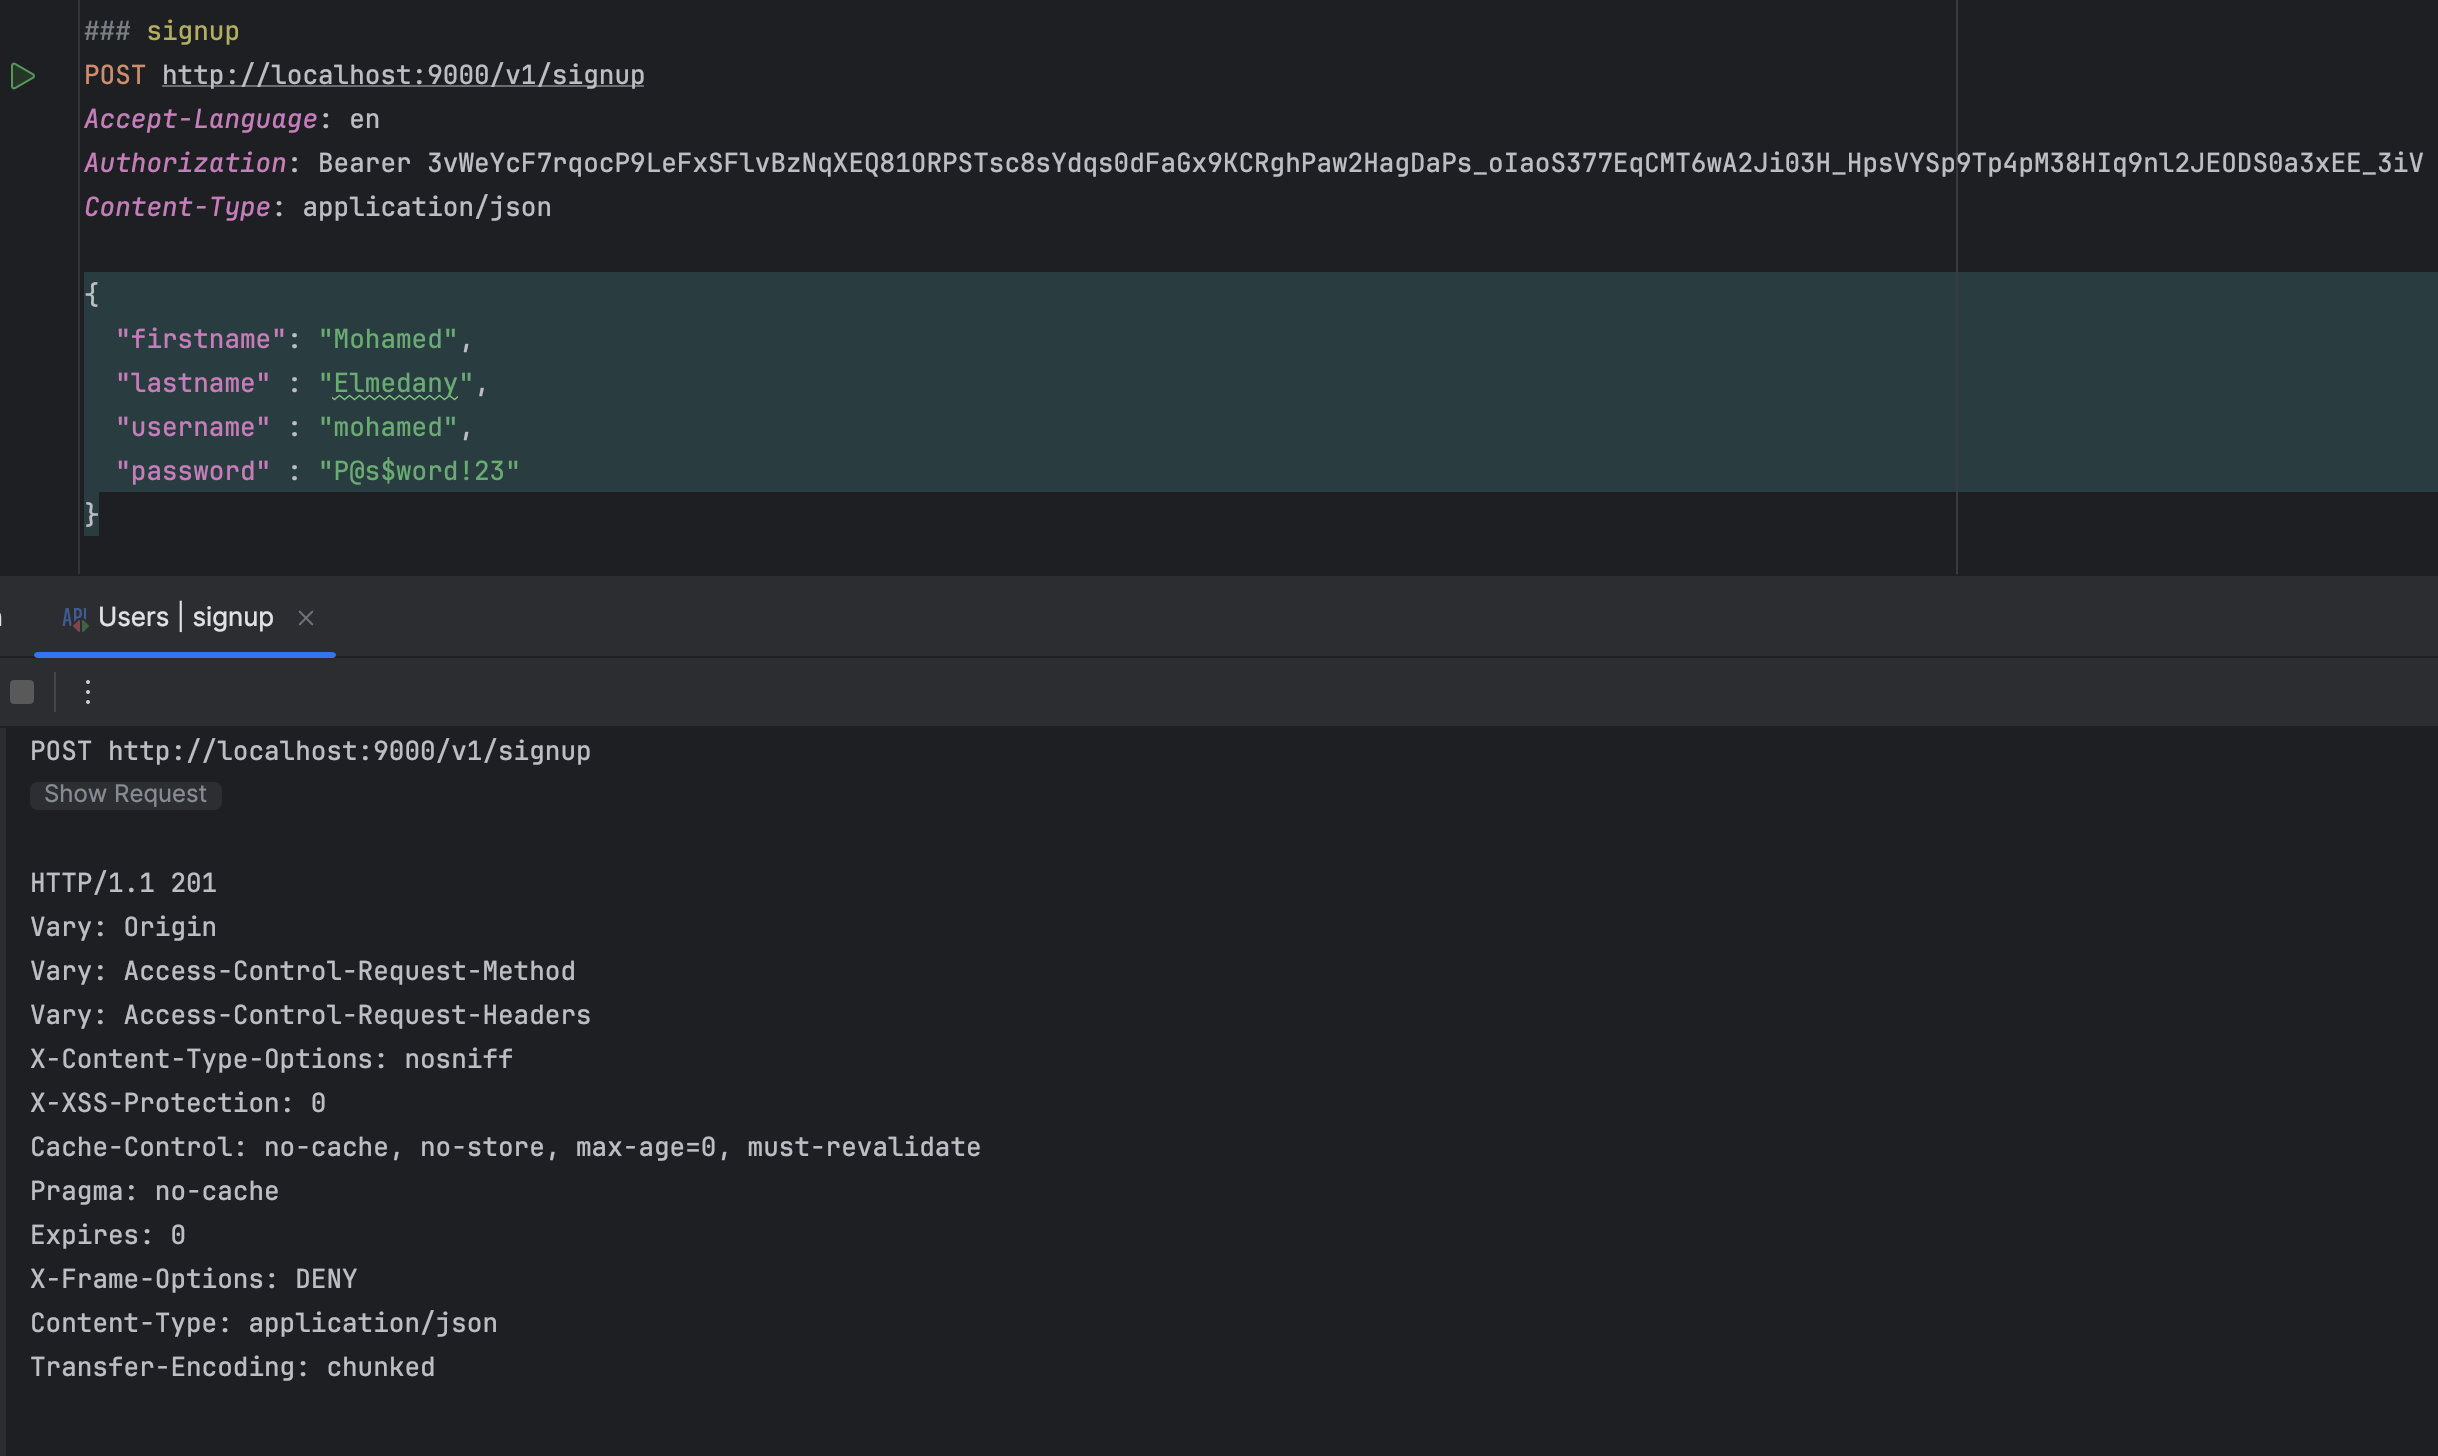Click Vary: Access-Control-Request-Method header line

303,971
